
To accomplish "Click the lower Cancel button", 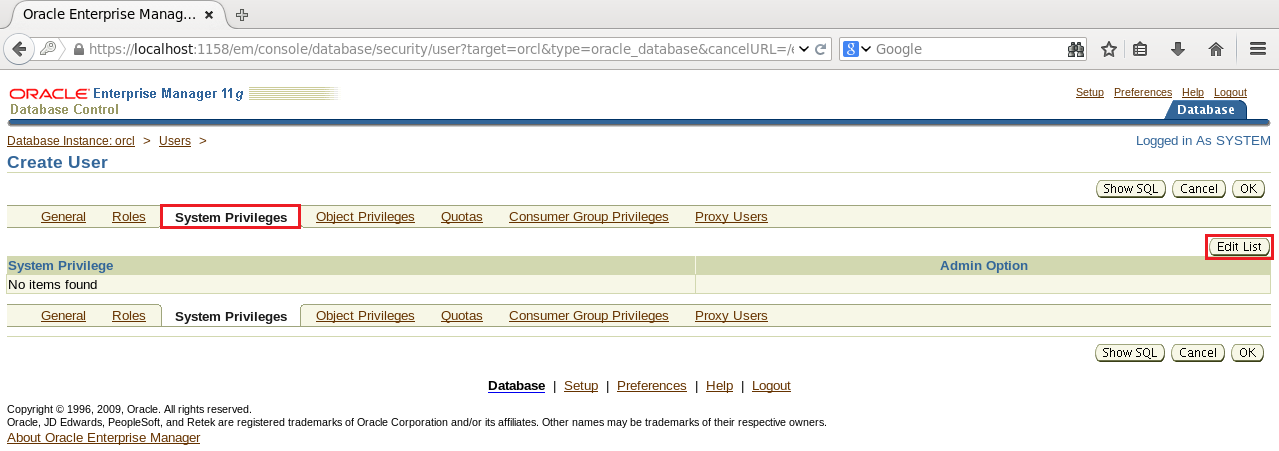I will pyautogui.click(x=1197, y=352).
